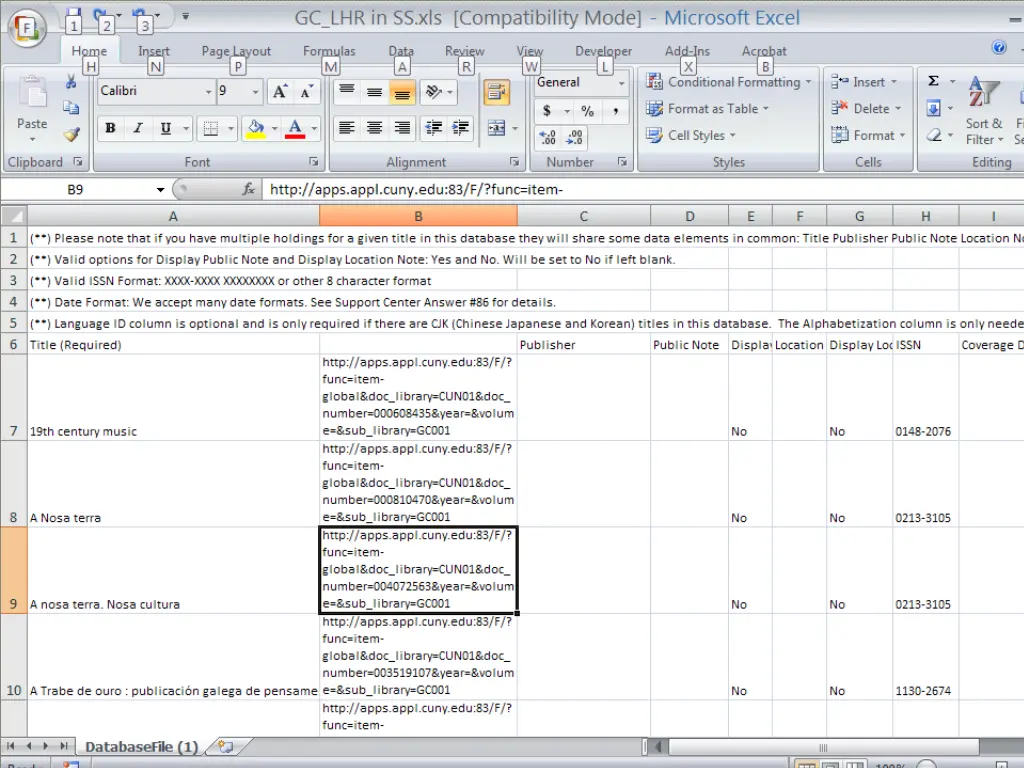Select cell with '19th century music'

(173, 398)
